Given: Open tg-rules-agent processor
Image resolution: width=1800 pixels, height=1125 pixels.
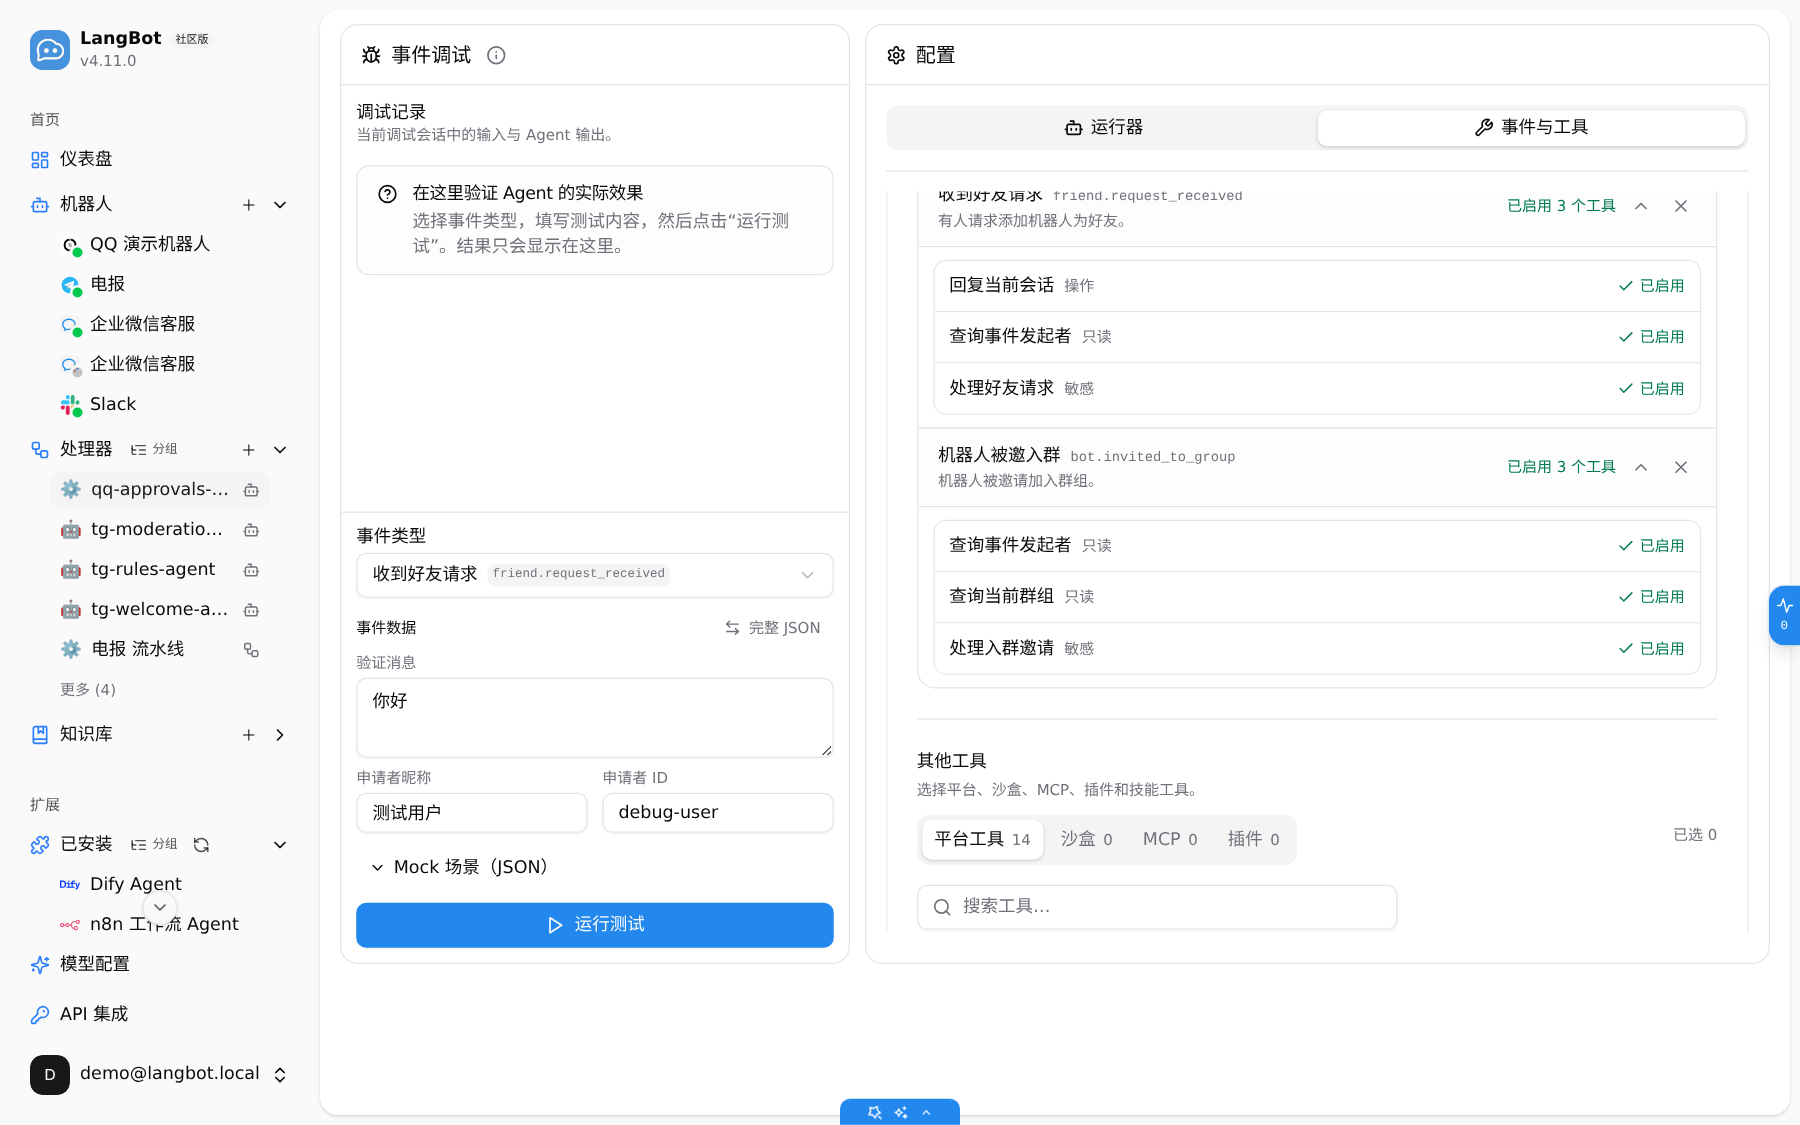Looking at the screenshot, I should (153, 570).
